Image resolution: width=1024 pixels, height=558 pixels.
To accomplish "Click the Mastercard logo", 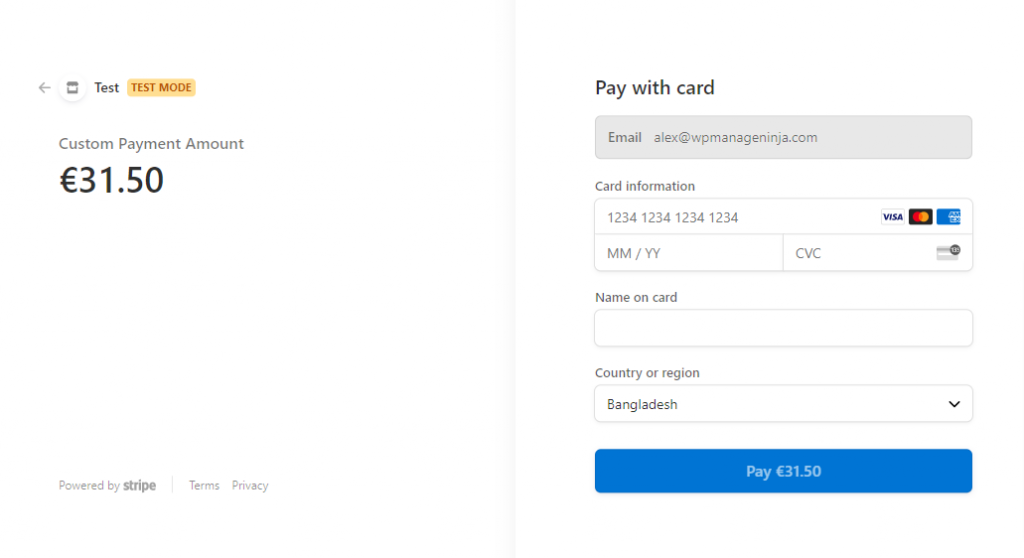I will (920, 217).
